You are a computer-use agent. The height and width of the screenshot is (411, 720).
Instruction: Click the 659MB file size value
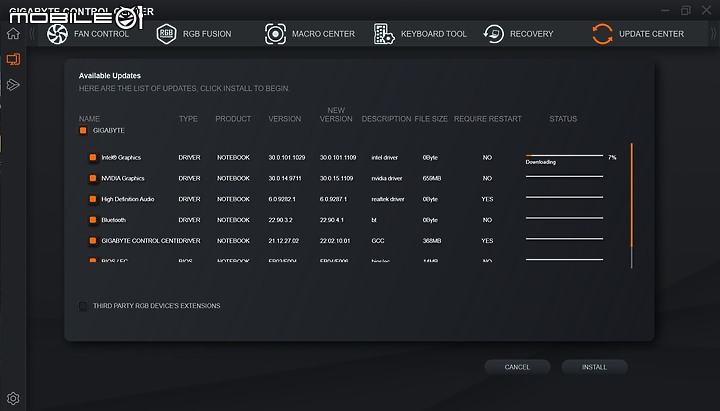click(x=432, y=178)
